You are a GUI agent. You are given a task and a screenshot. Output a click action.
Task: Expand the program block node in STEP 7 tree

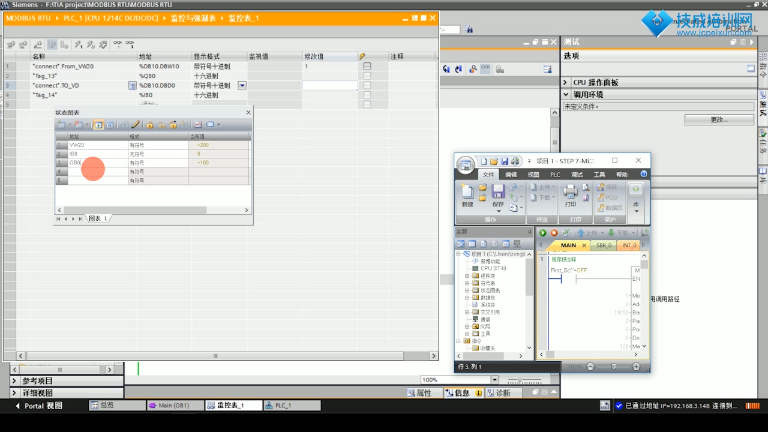click(x=467, y=276)
